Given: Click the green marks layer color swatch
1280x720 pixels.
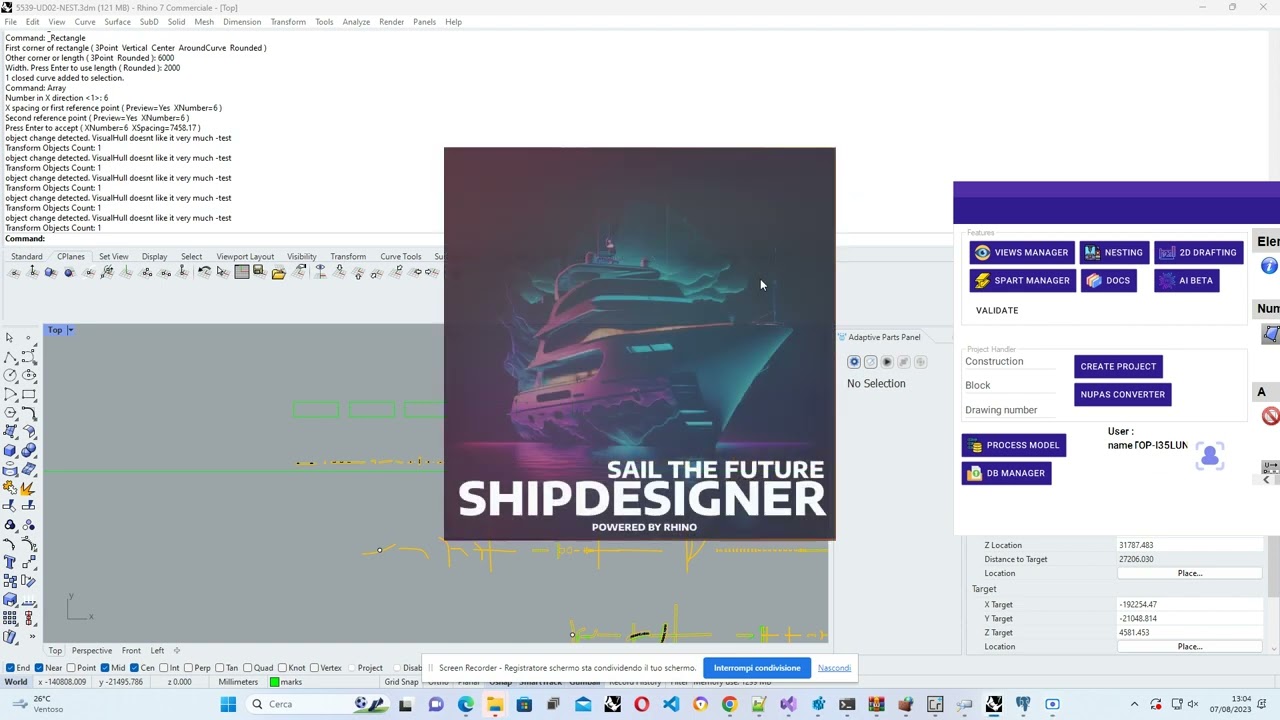Looking at the screenshot, I should (274, 682).
